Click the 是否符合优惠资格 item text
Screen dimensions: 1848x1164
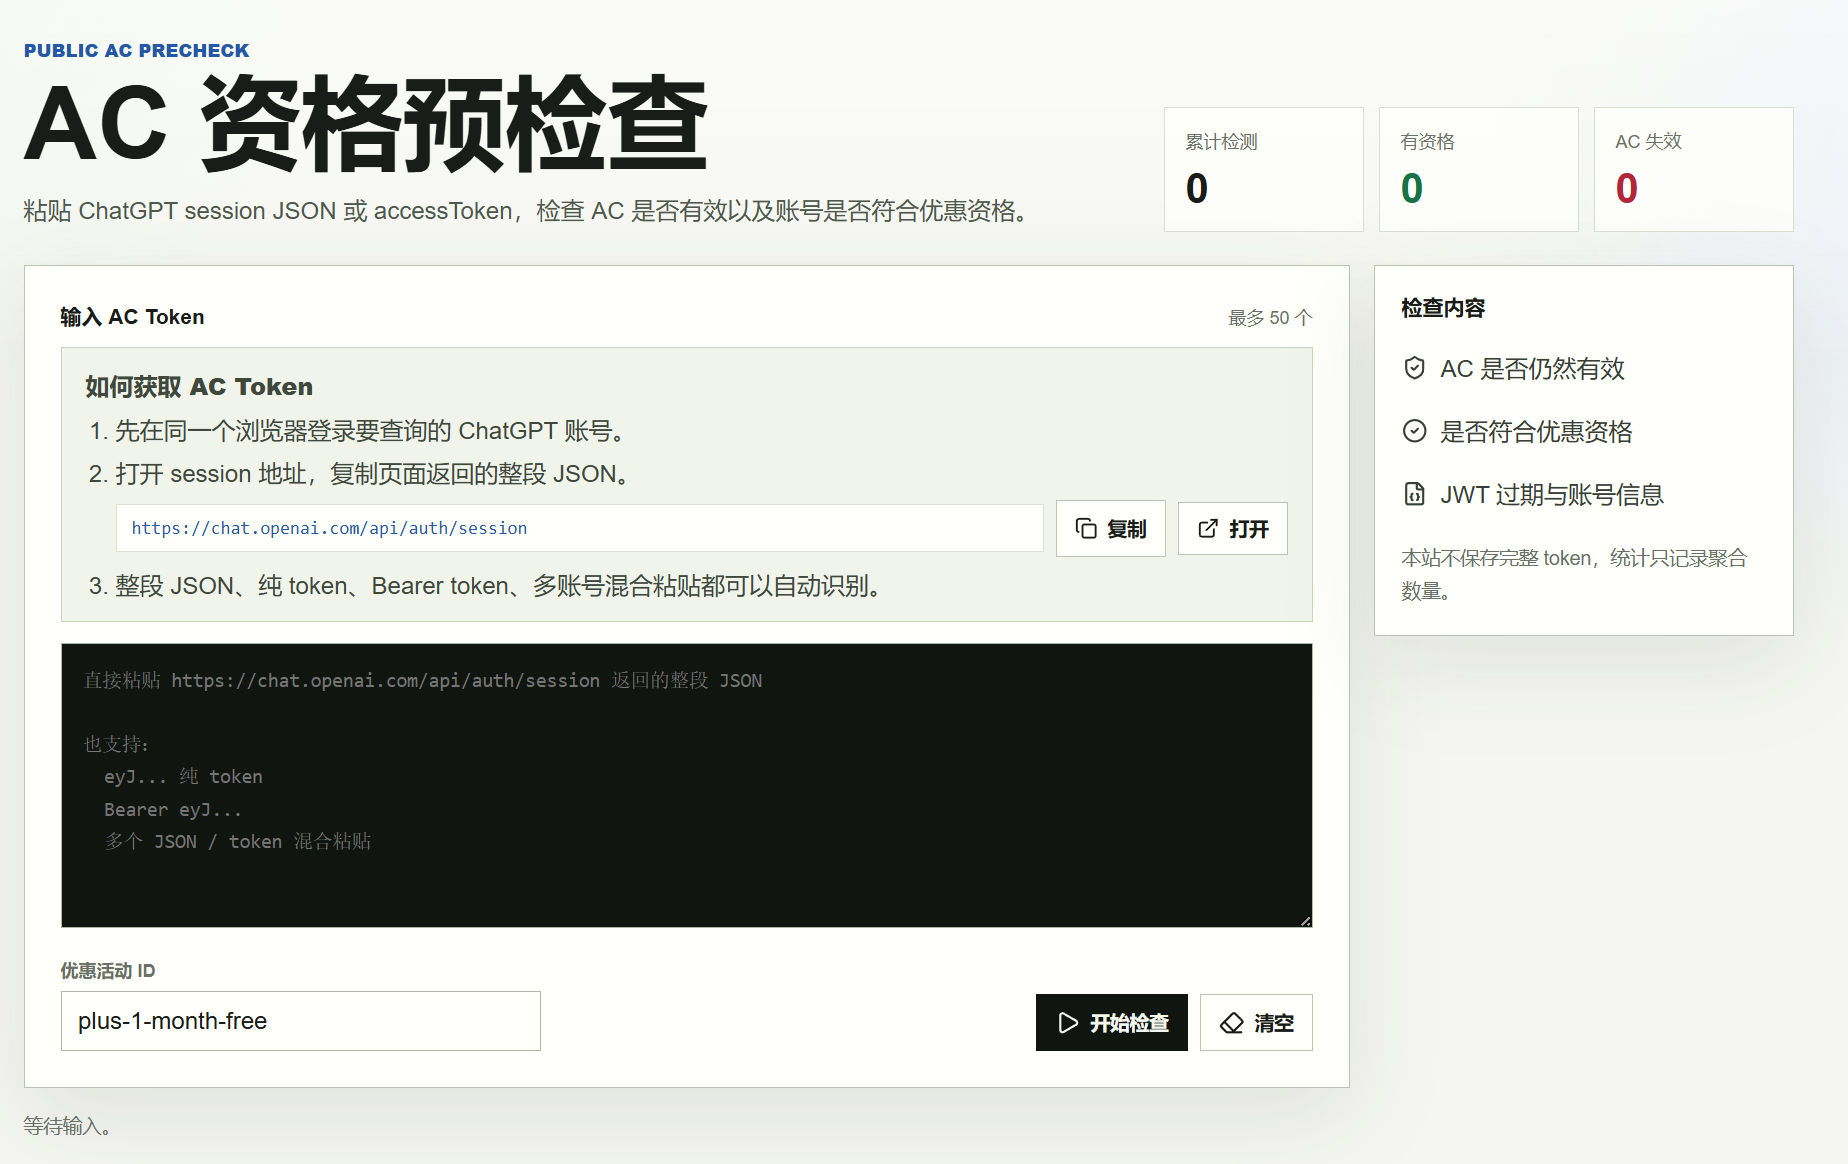click(x=1536, y=432)
